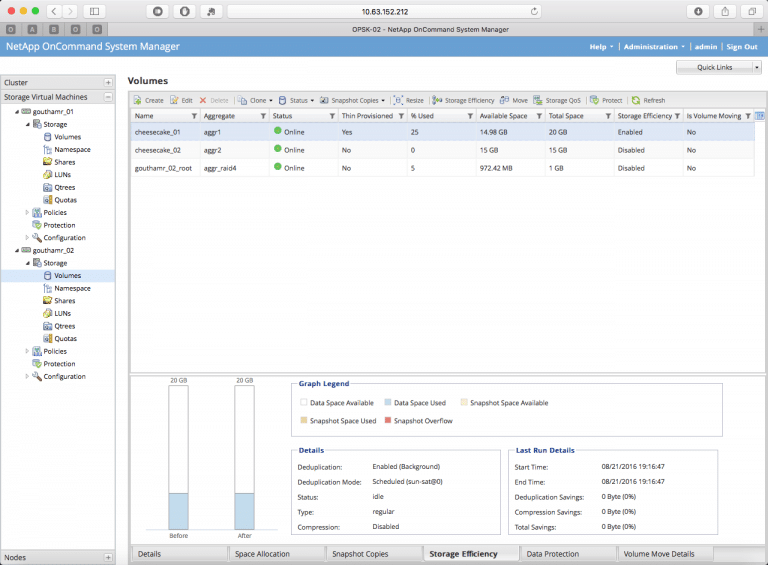
Task: Collapse the Storage Virtual Machines panel
Action: pos(108,97)
